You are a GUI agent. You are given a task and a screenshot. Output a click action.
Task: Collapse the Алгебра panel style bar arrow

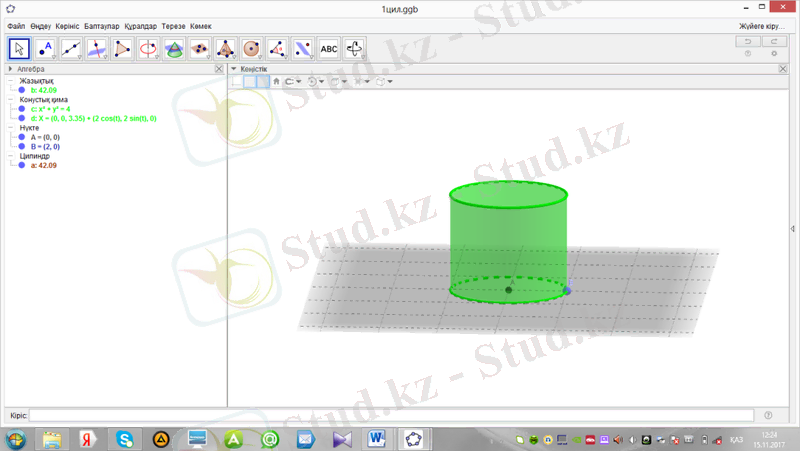pyautogui.click(x=10, y=69)
